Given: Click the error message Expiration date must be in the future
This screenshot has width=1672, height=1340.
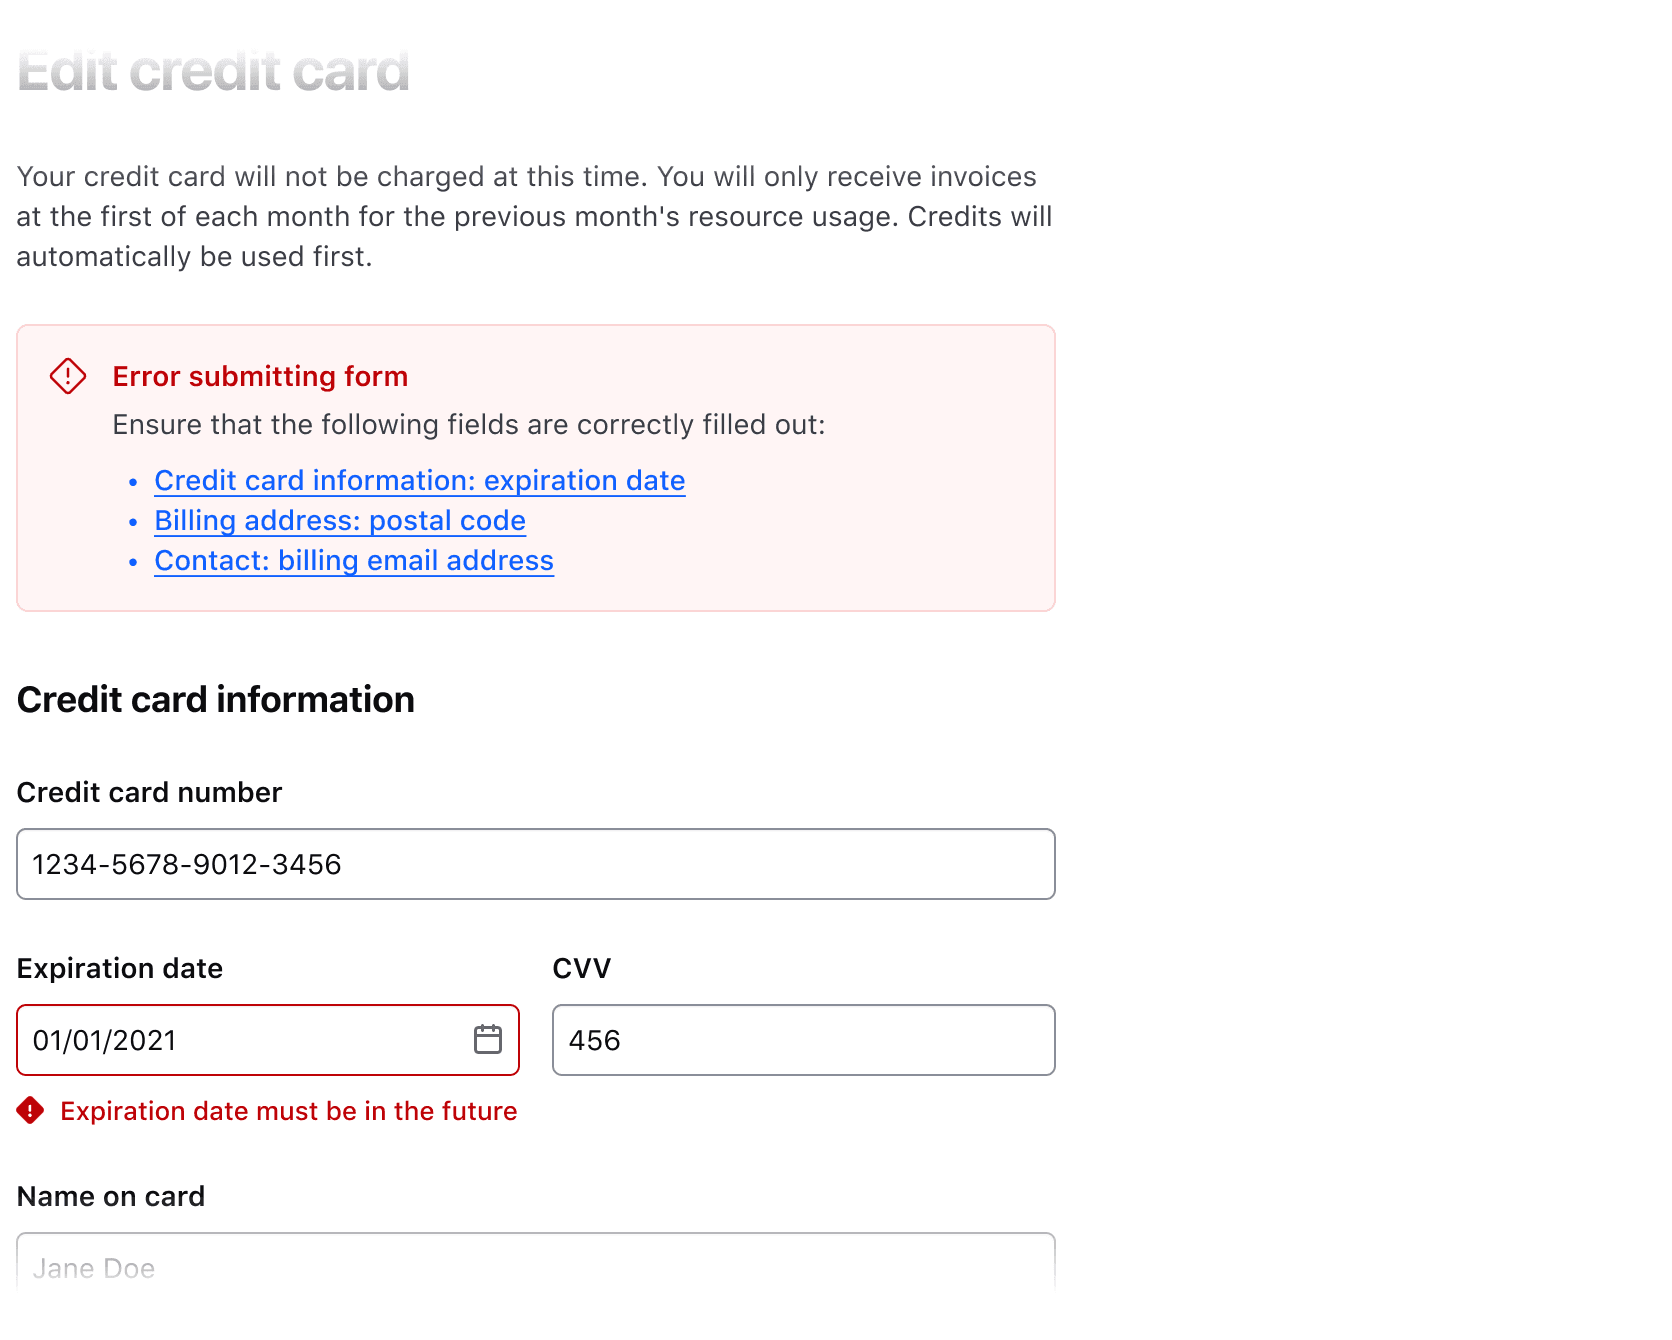Looking at the screenshot, I should pyautogui.click(x=289, y=1110).
